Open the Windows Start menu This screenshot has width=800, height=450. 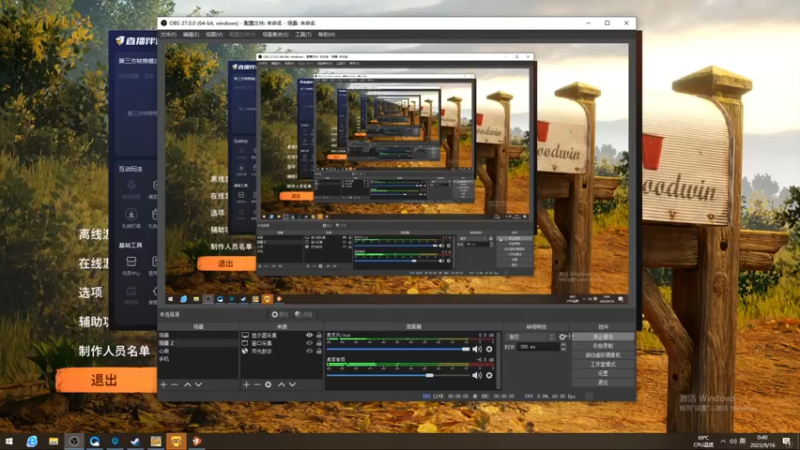[9, 441]
